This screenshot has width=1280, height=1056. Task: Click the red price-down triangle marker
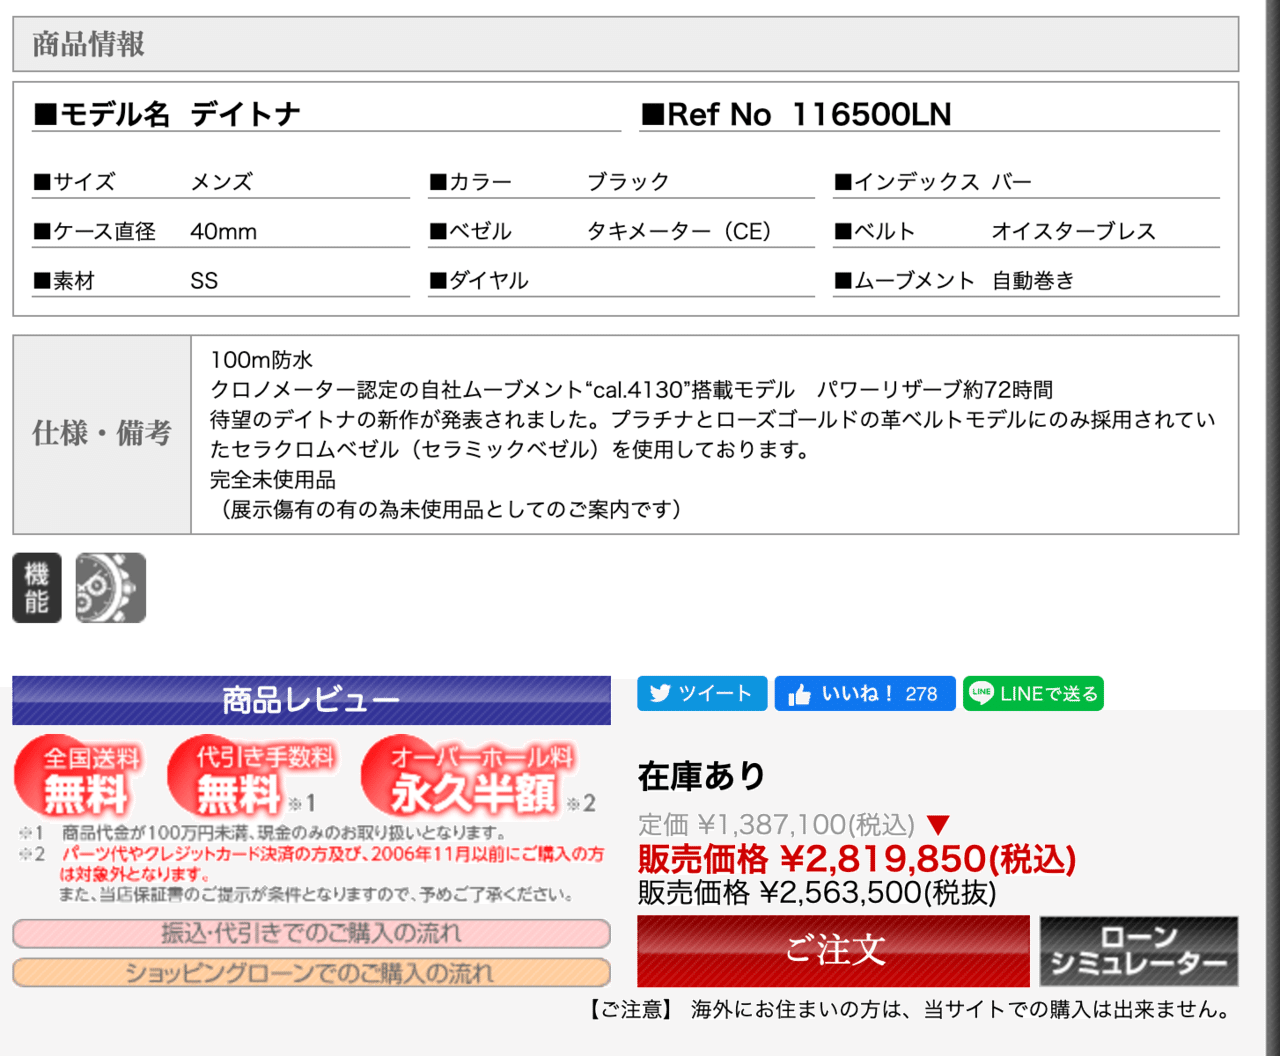tap(938, 825)
